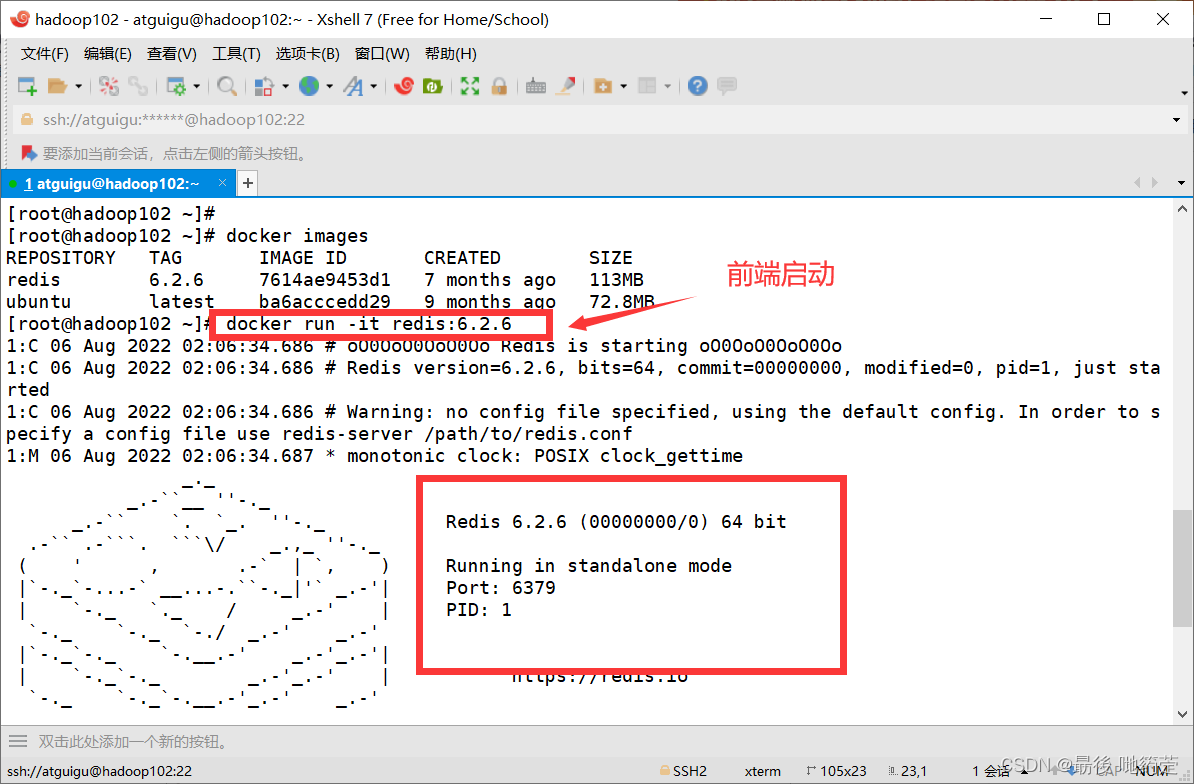Click the xterm status bar entry

[x=762, y=771]
